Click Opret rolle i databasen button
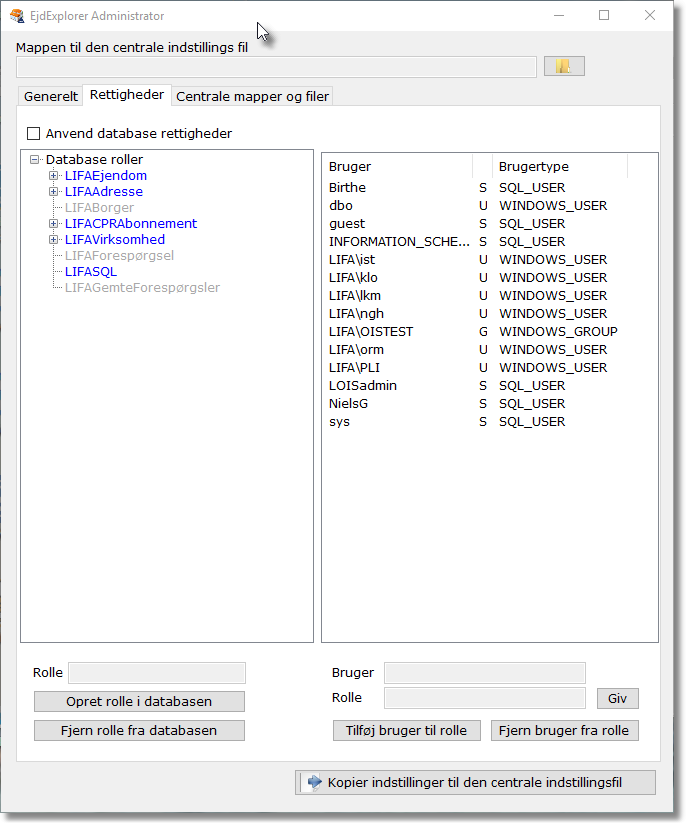Image resolution: width=686 pixels, height=825 pixels. click(x=139, y=701)
